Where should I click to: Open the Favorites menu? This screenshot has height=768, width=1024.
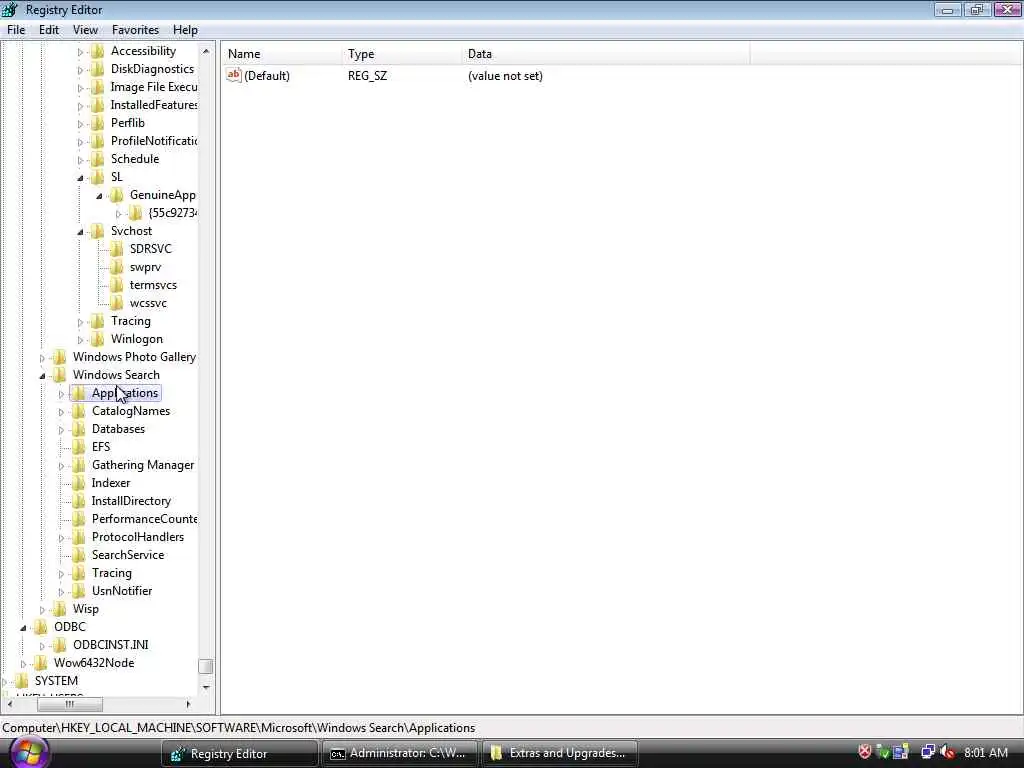point(135,30)
